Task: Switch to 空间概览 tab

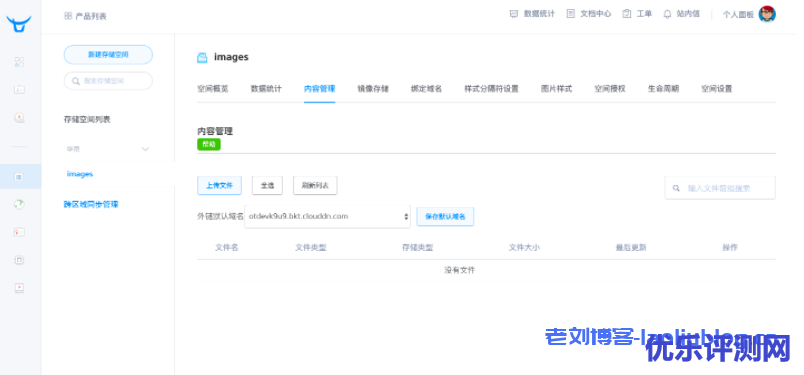Action: tap(213, 89)
